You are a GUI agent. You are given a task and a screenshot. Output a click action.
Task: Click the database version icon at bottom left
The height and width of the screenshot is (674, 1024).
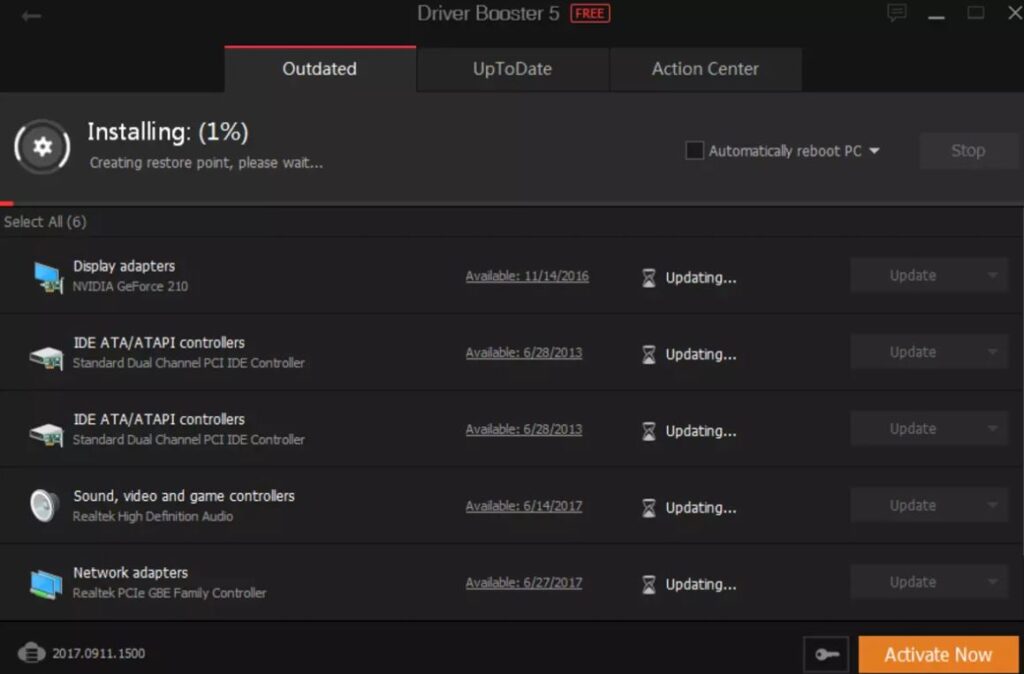(31, 654)
